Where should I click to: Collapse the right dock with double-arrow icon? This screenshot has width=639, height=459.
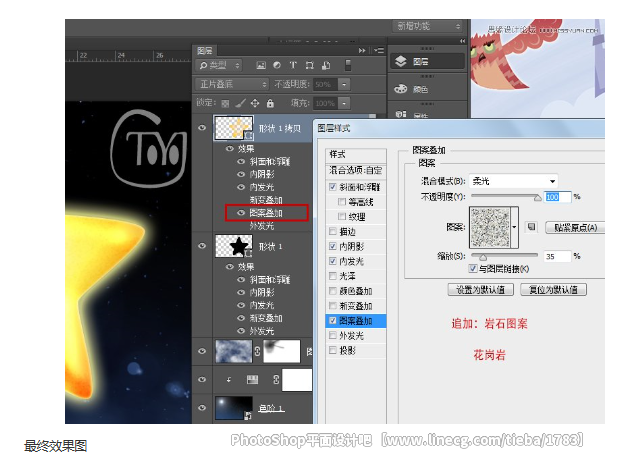click(462, 41)
